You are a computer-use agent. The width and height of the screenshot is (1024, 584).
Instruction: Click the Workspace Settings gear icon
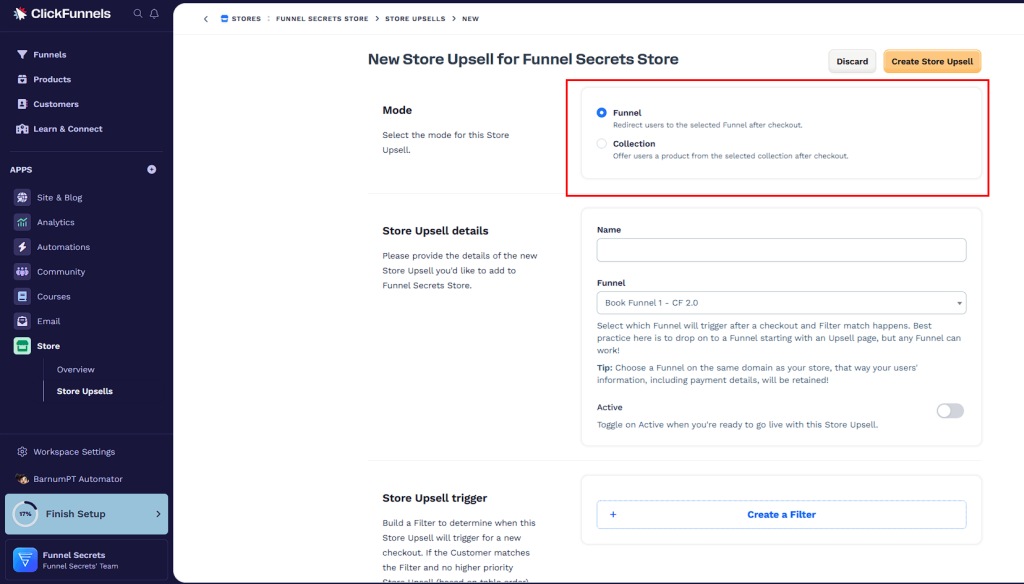[x=22, y=451]
